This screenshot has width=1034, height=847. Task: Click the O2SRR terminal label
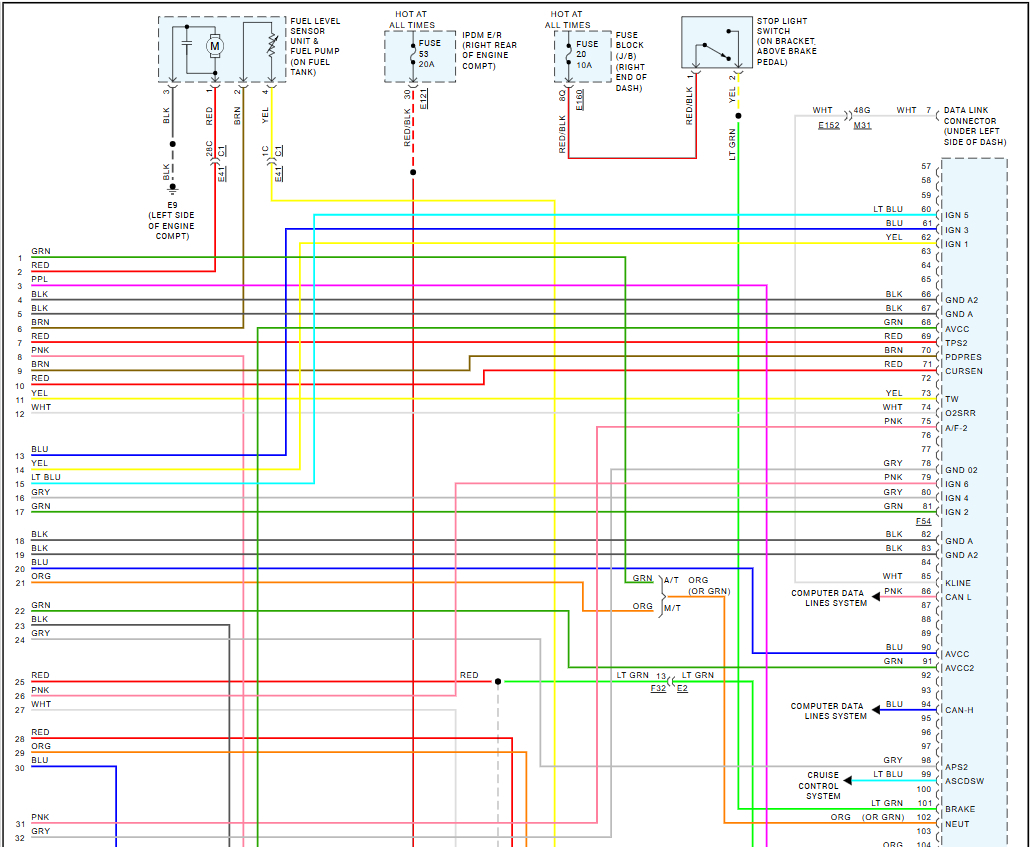960,413
